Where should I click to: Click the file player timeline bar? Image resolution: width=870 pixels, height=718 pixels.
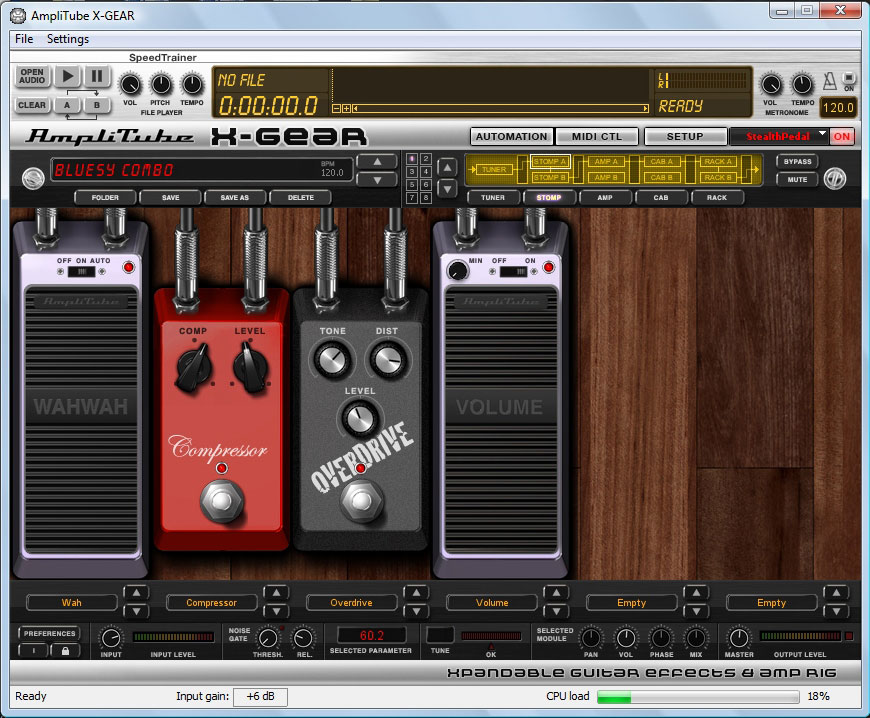click(x=500, y=108)
